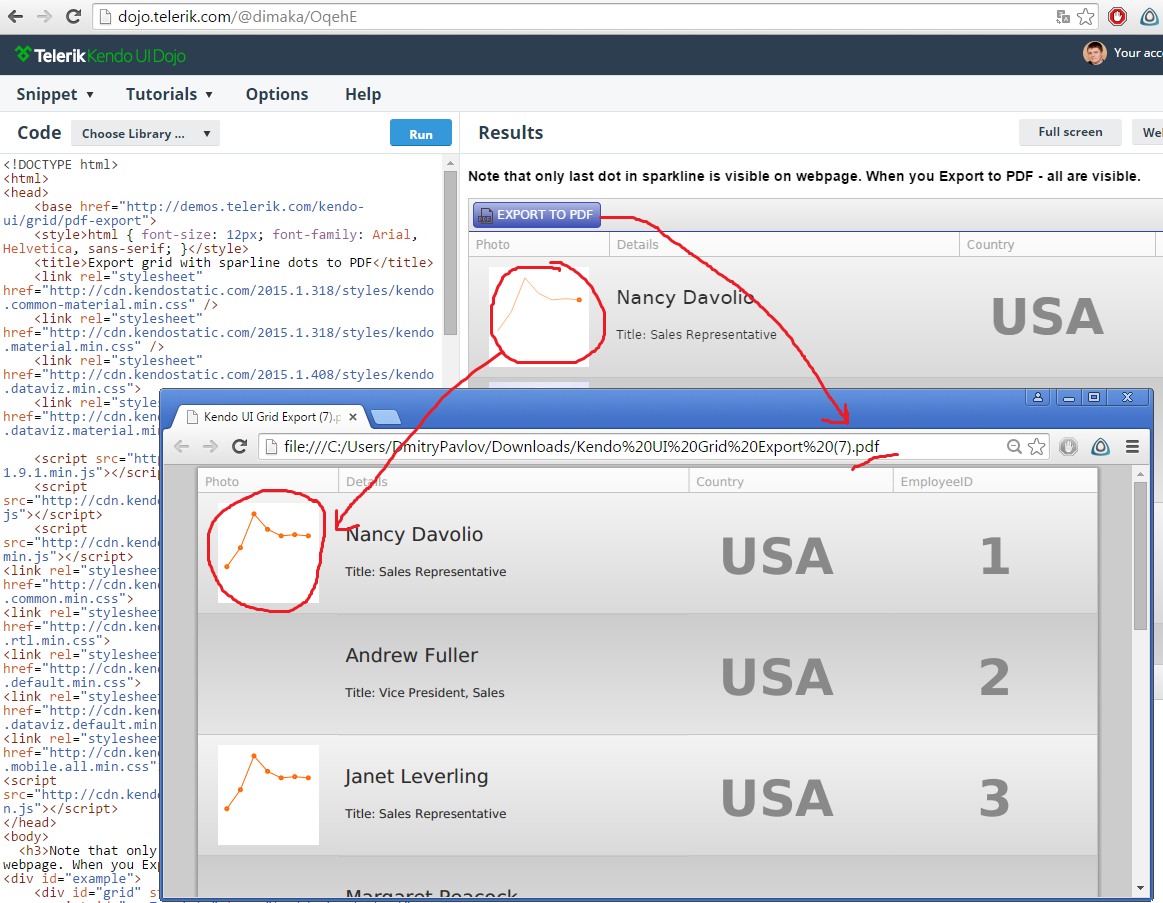Go forward in the main browser
The image size is (1163, 903).
[45, 16]
